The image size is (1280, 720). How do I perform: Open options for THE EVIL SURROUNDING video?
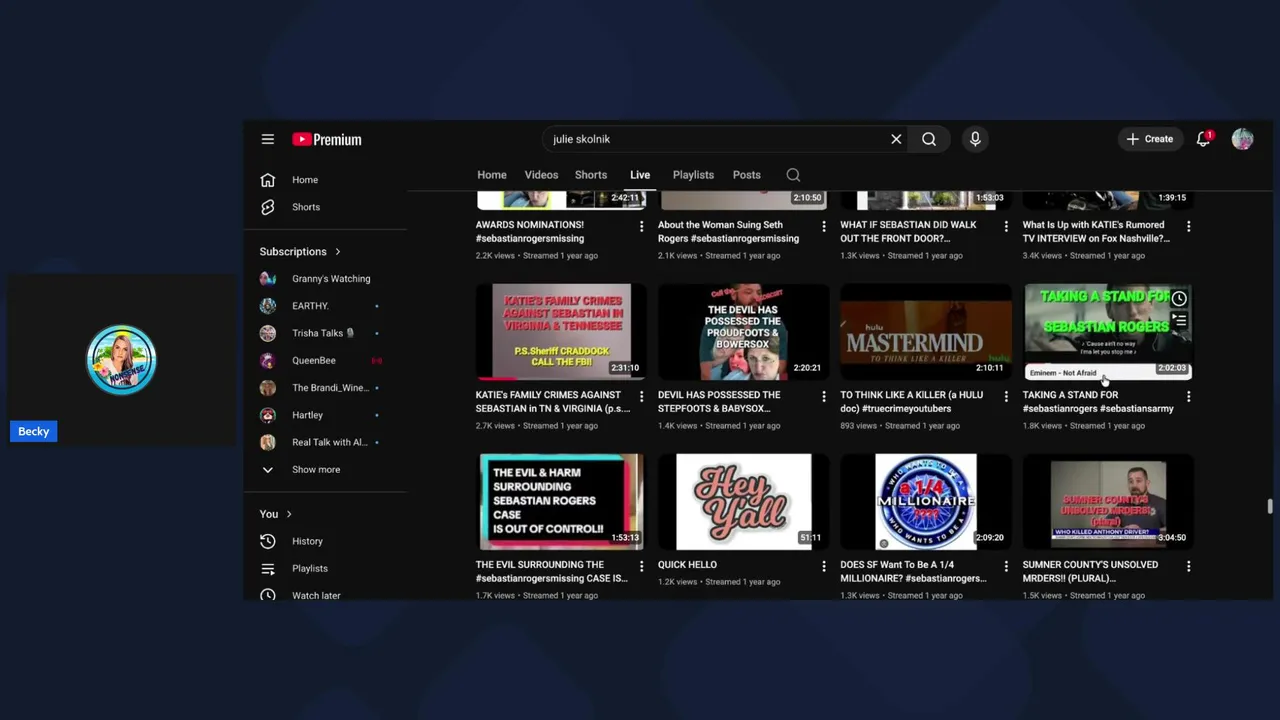click(642, 566)
